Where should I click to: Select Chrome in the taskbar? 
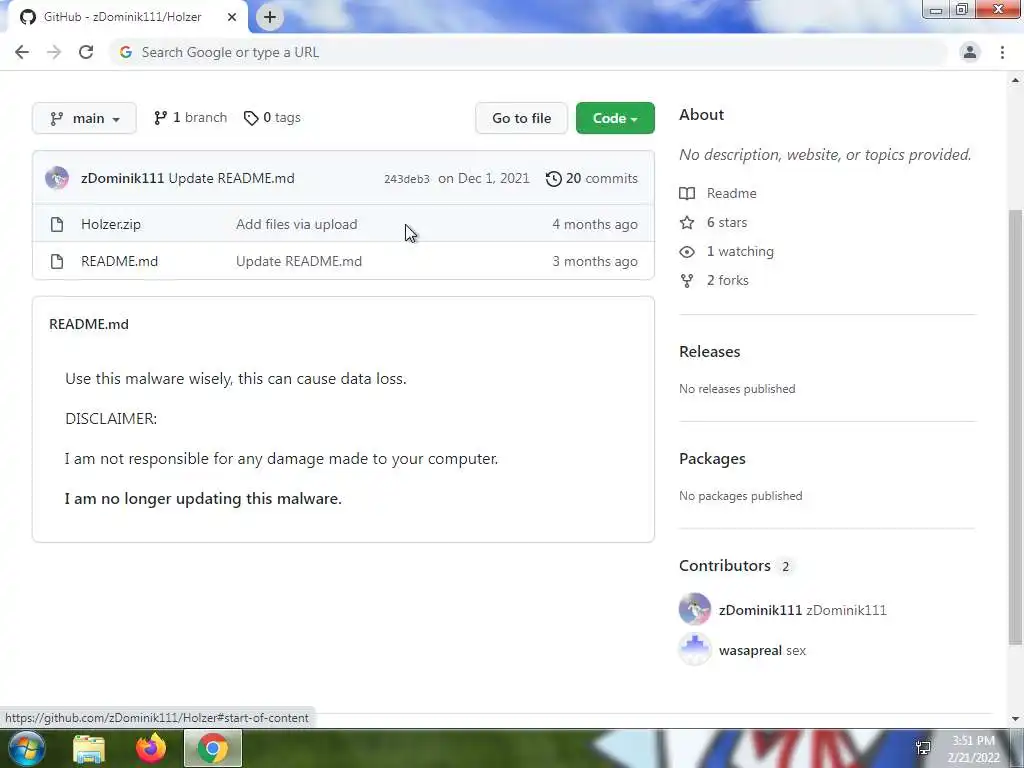pyautogui.click(x=213, y=748)
